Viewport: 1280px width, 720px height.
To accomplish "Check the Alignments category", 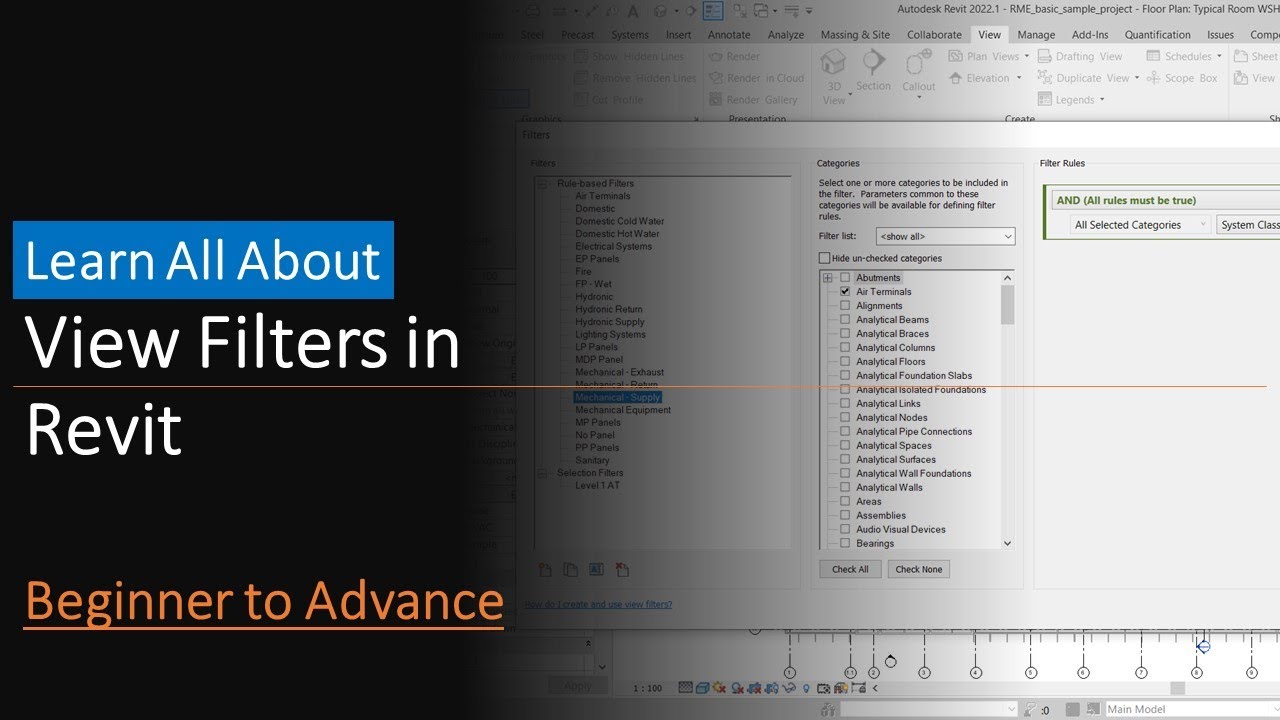I will coord(845,306).
